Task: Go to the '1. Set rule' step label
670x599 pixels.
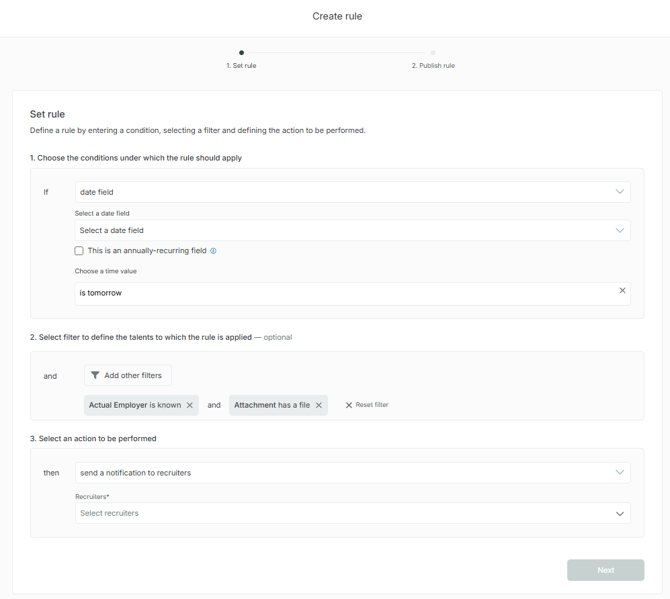Action: coord(241,66)
